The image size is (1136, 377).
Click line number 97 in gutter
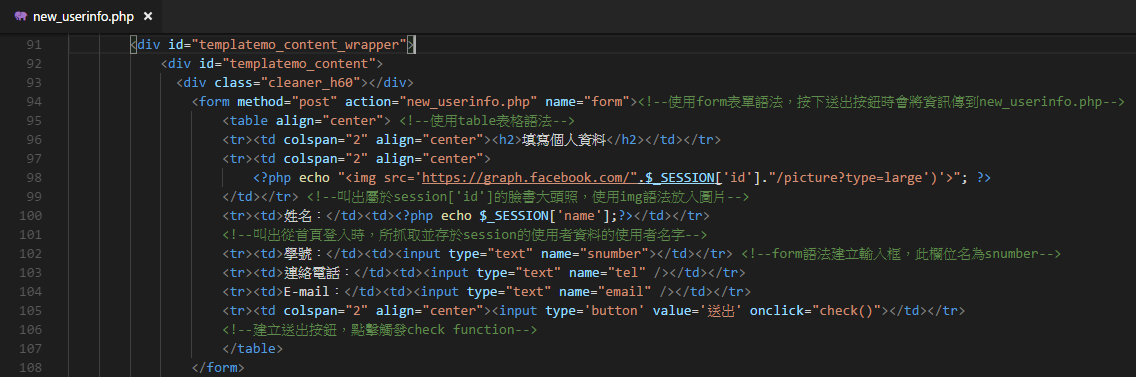33,158
